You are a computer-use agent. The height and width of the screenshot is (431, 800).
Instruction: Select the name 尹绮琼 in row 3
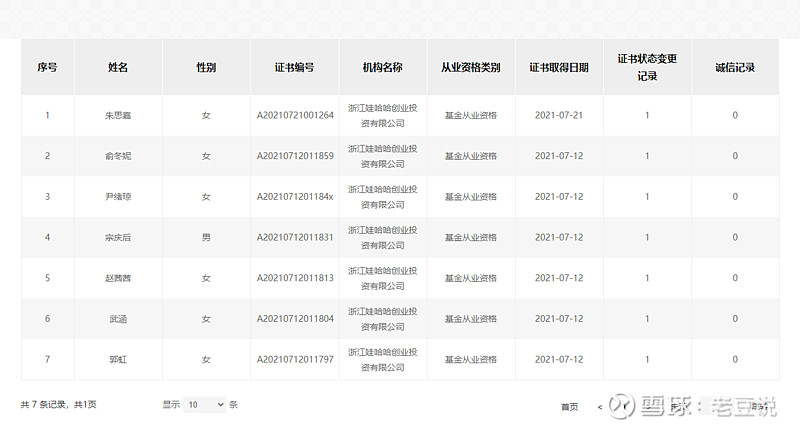coord(118,197)
